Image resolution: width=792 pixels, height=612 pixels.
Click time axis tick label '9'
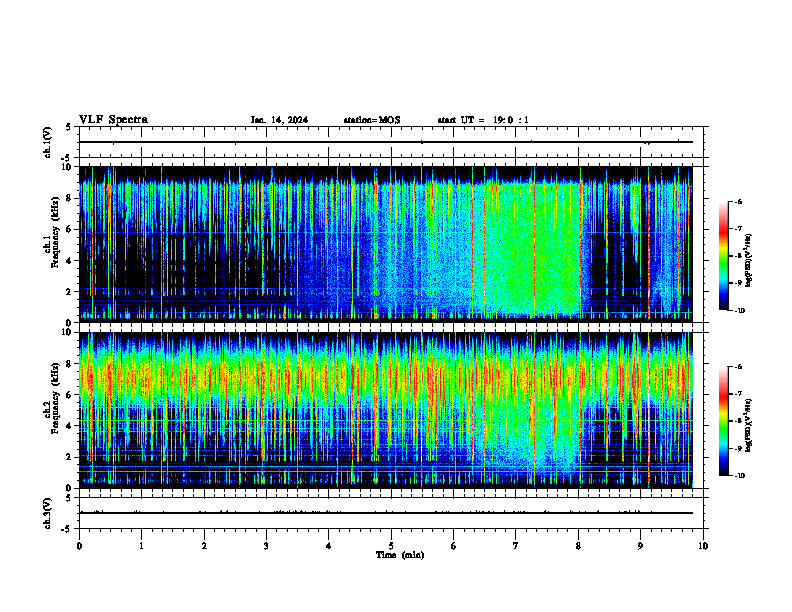[640, 546]
